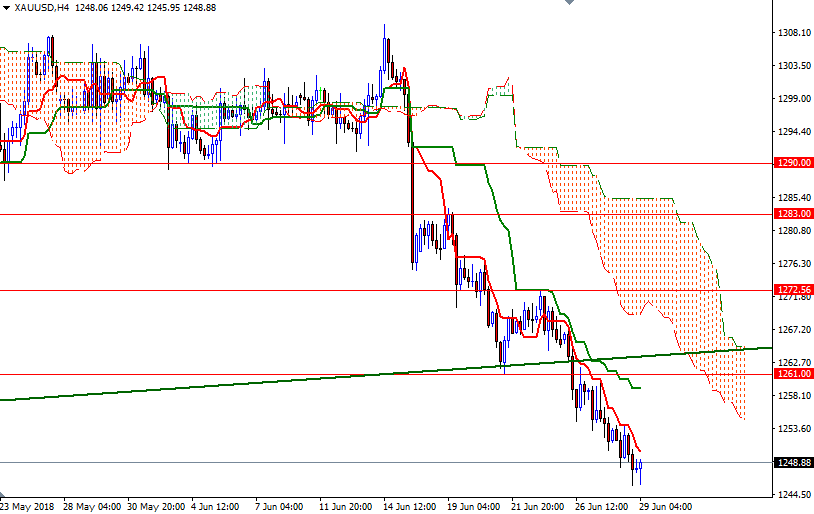The image size is (814, 514).
Task: Click the current price label 1248.88
Action: click(793, 463)
